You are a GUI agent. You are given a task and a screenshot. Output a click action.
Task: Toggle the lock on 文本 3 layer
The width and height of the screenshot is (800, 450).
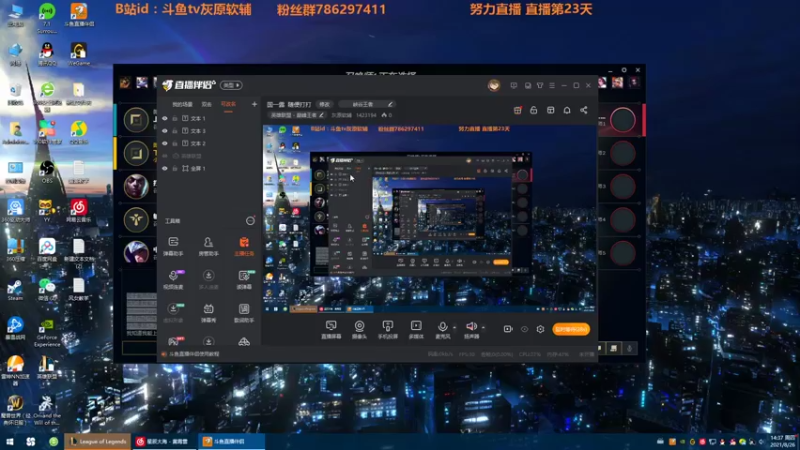coord(175,131)
